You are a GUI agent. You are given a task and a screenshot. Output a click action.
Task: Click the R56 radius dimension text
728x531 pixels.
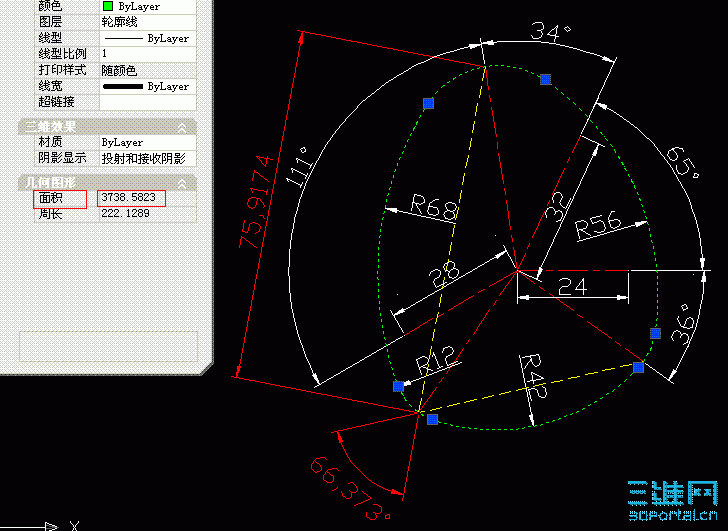click(x=598, y=226)
